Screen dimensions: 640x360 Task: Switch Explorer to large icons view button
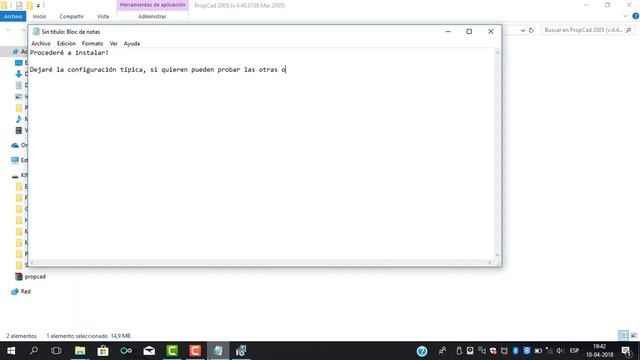633,336
